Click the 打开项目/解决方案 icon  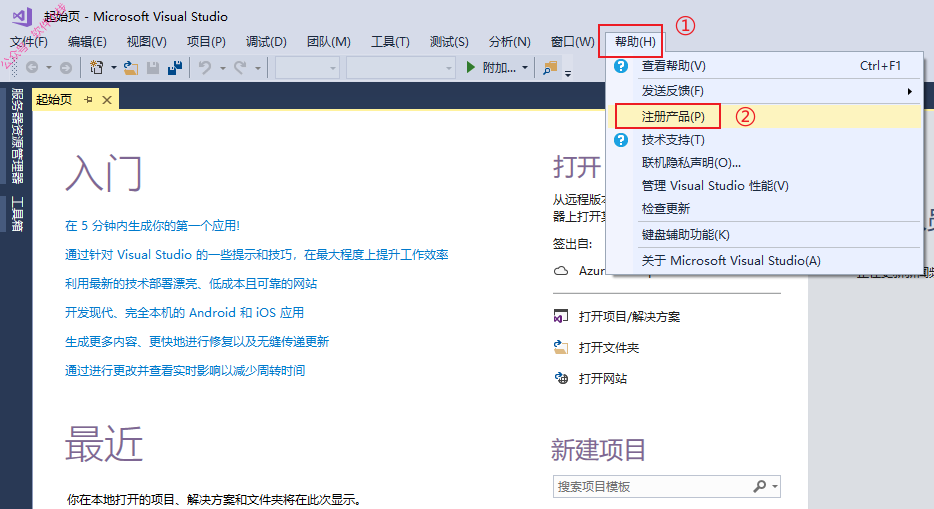coord(561,317)
